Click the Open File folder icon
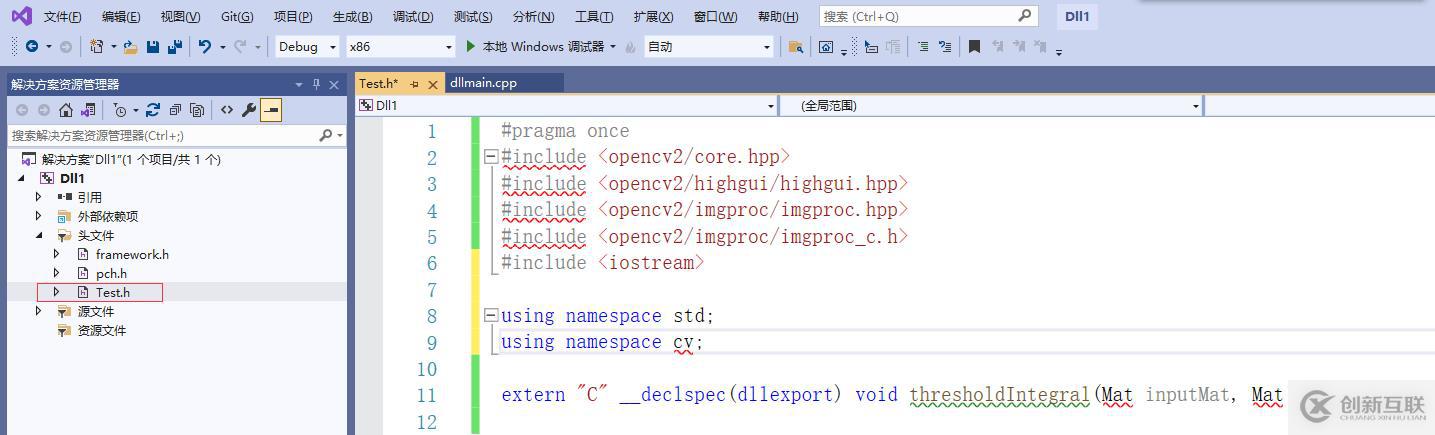1435x435 pixels. (x=132, y=46)
